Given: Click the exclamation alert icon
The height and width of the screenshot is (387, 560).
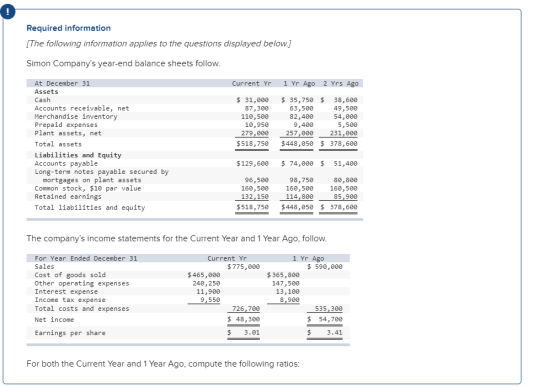Looking at the screenshot, I should click(8, 12).
